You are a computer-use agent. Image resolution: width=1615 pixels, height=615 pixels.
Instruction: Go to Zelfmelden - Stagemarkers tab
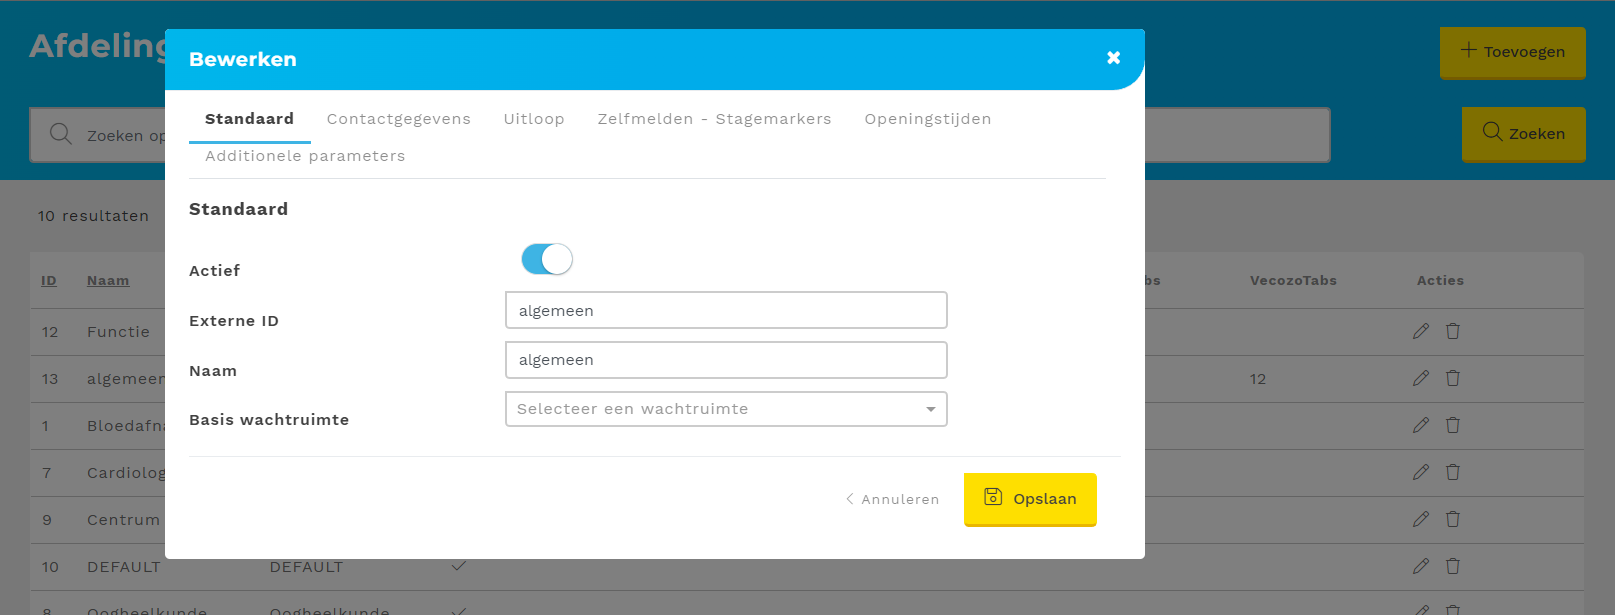point(714,119)
